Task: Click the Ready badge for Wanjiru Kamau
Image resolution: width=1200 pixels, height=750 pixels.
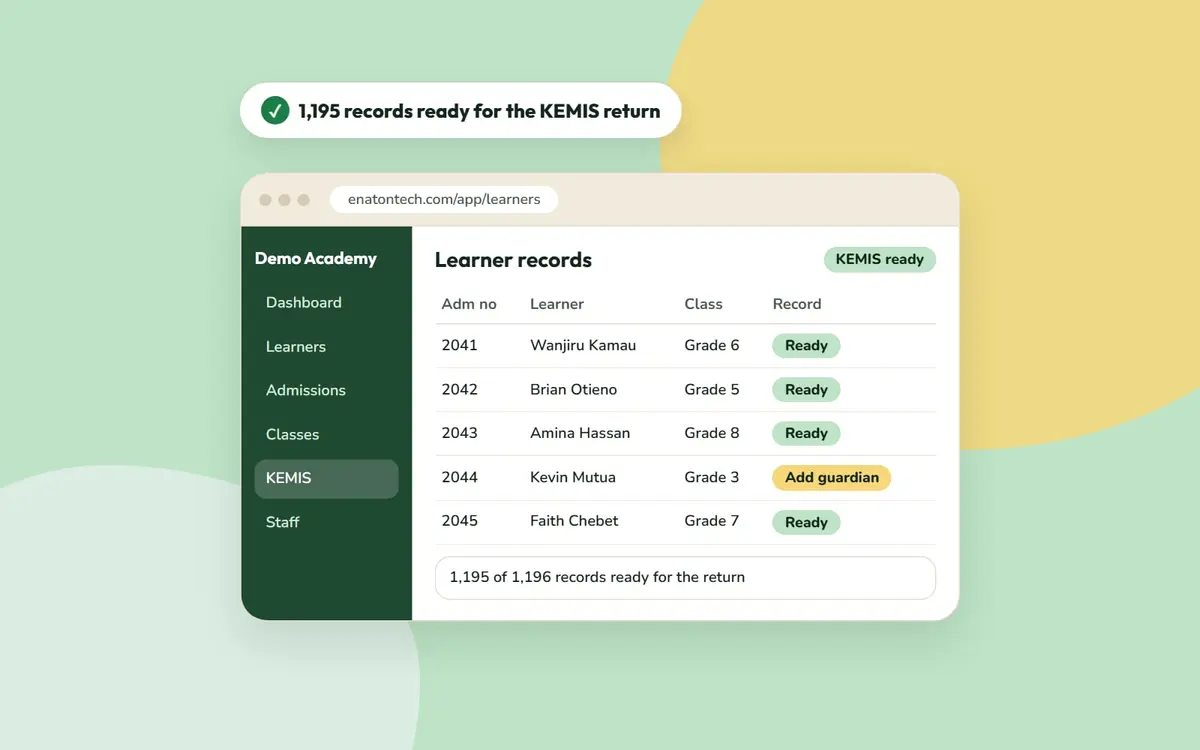Action: coord(806,346)
